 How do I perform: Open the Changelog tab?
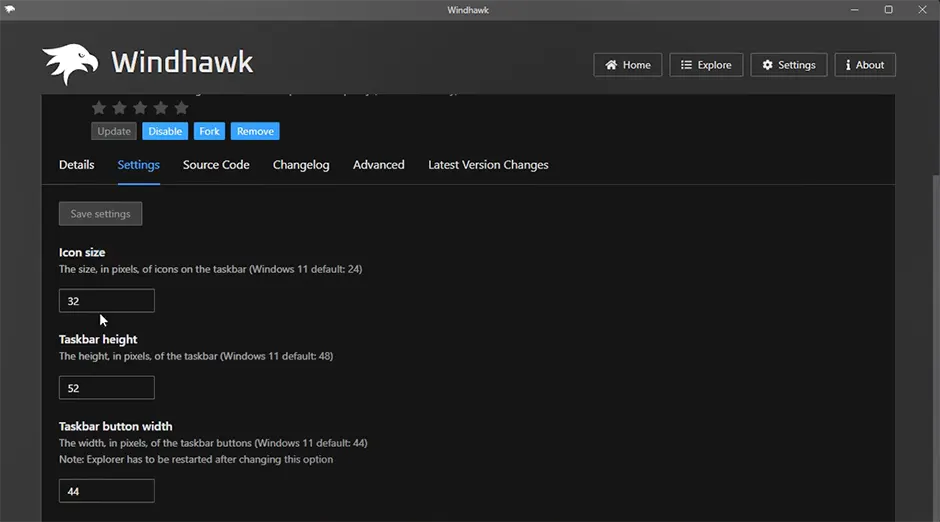pos(301,165)
